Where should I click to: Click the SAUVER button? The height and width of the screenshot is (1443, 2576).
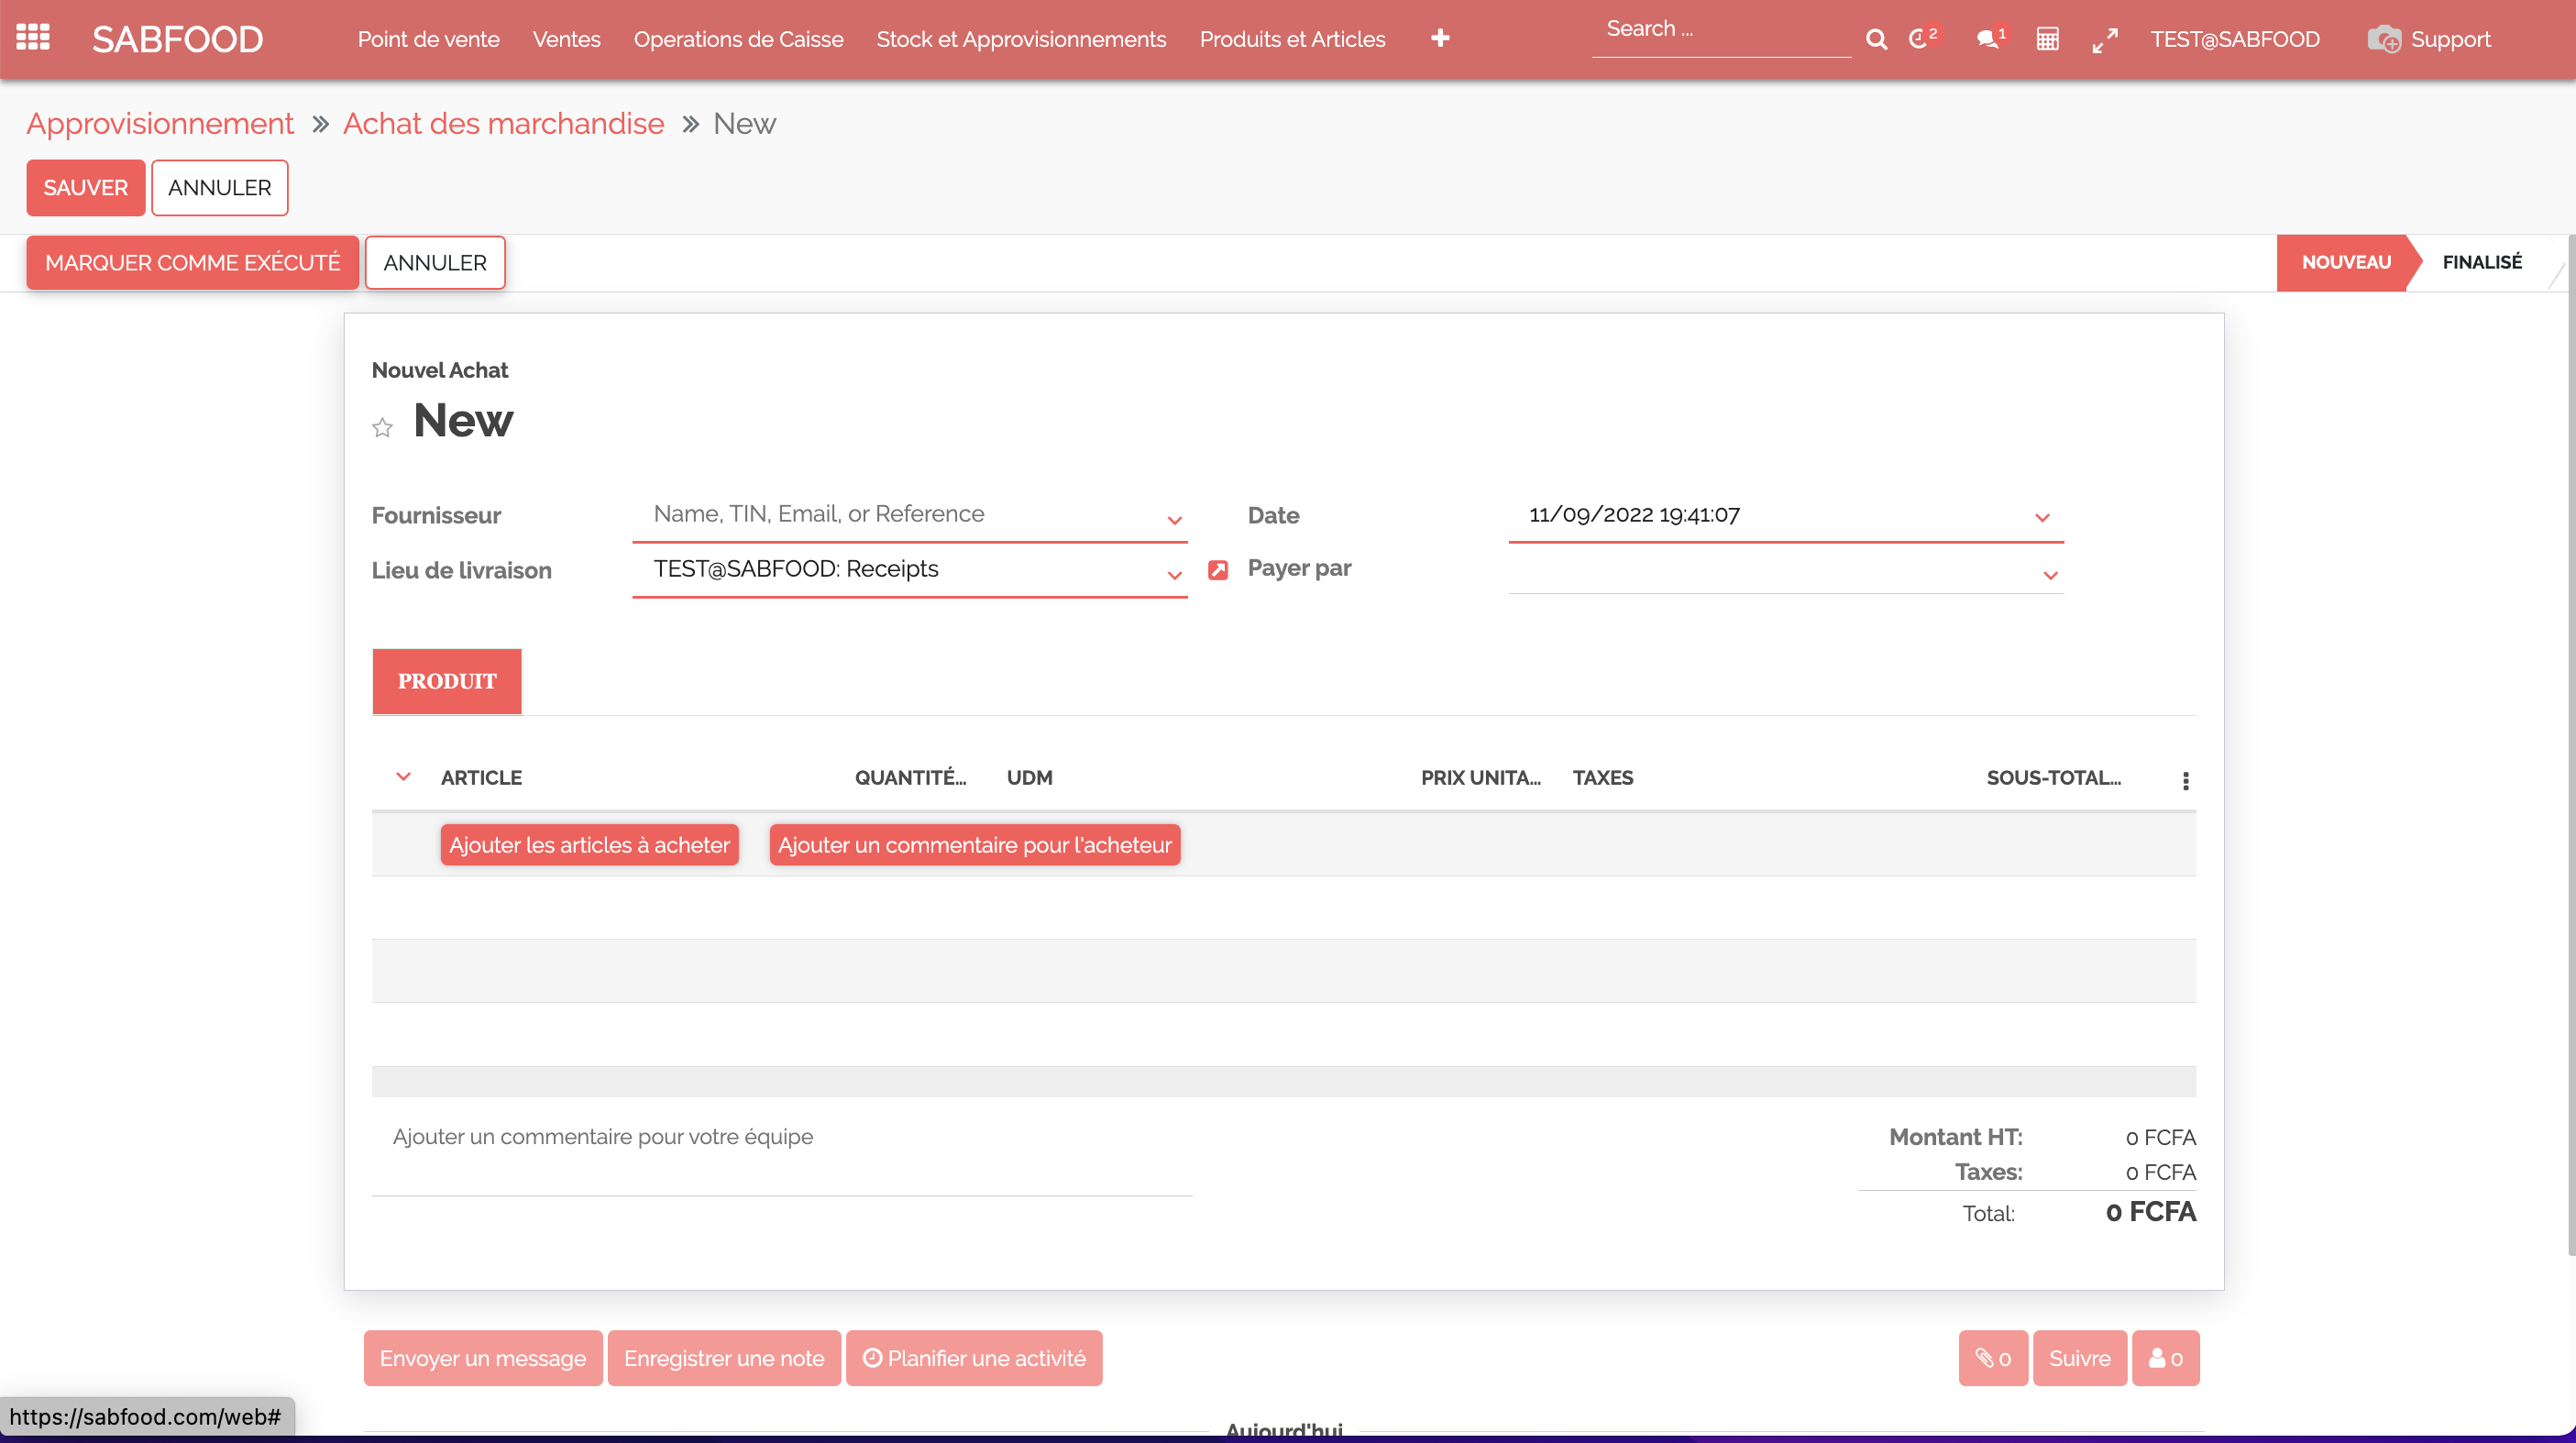coord(85,188)
